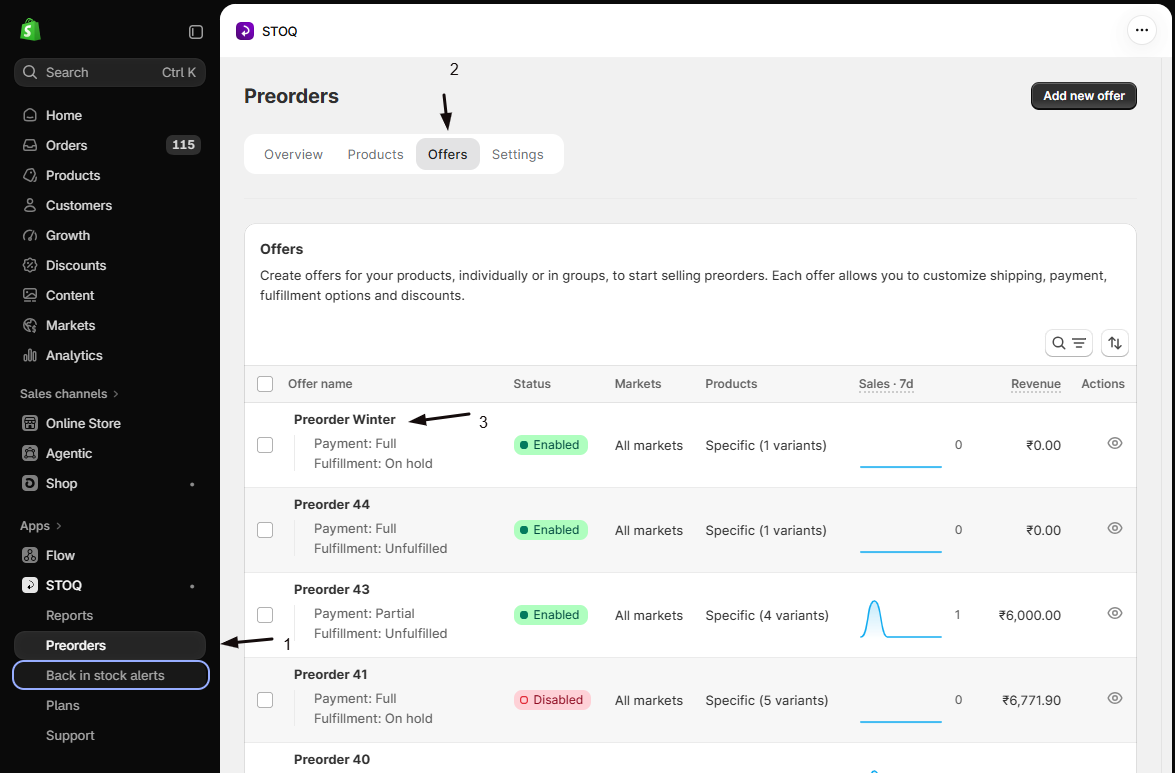
Task: Click the Revenue column header
Action: coord(1036,384)
